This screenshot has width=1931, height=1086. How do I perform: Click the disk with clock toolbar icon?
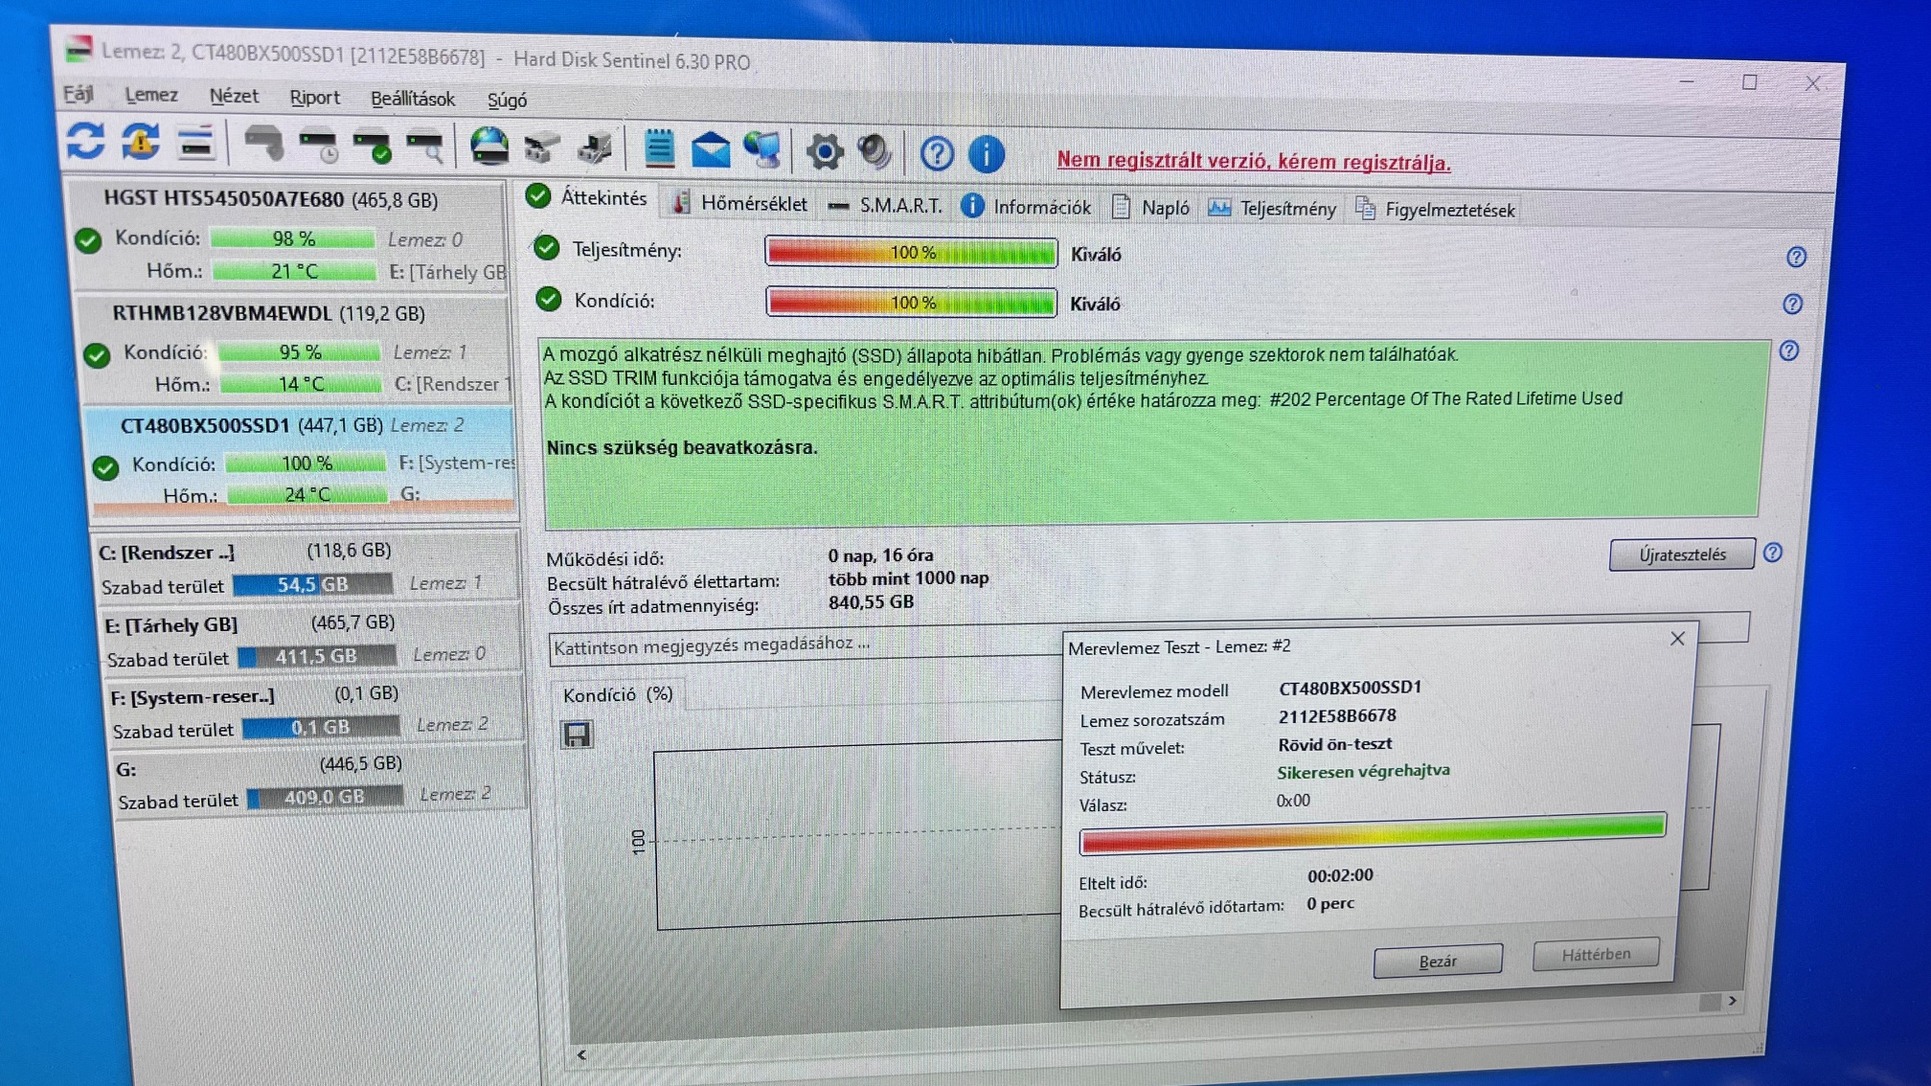(x=319, y=146)
